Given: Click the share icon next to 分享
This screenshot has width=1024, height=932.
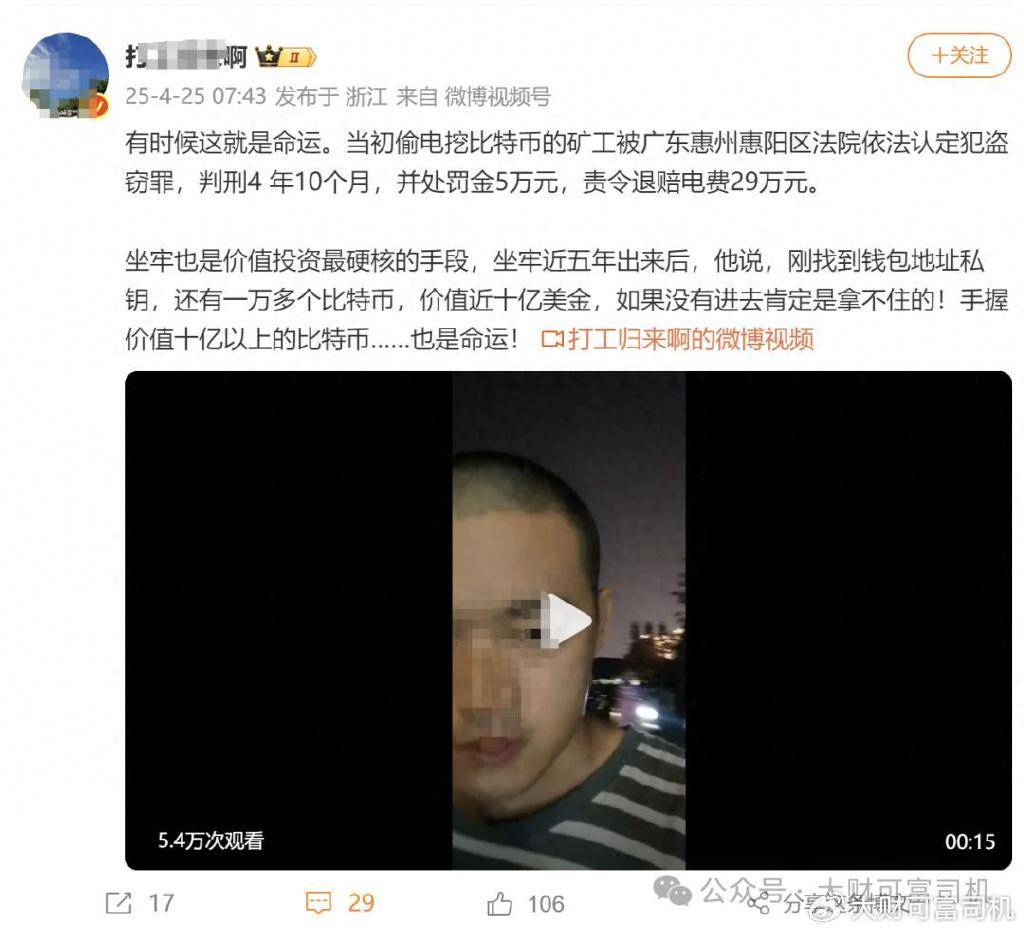Looking at the screenshot, I should pos(758,905).
